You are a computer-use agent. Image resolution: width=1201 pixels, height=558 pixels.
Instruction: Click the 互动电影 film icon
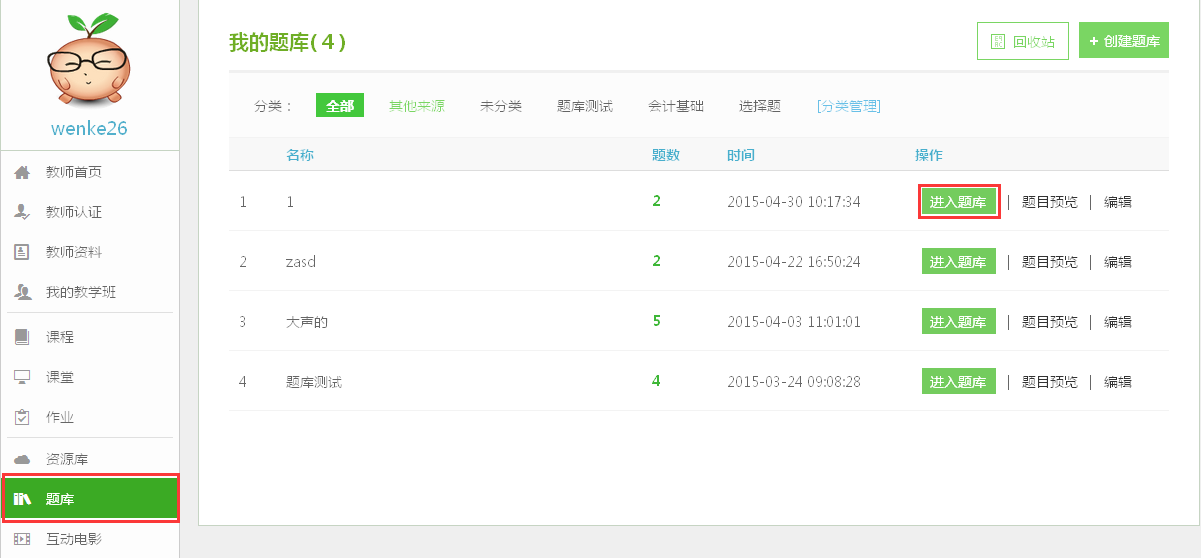22,539
